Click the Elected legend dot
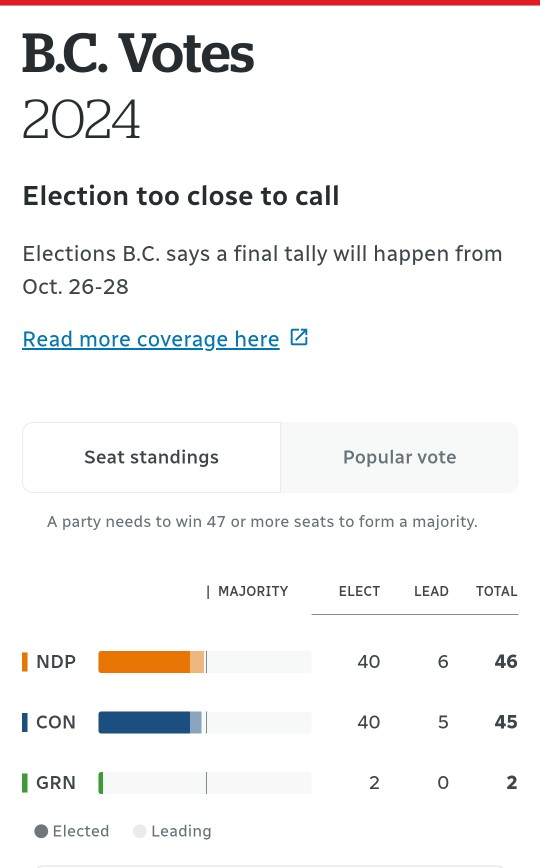The image size is (540, 868). [41, 831]
